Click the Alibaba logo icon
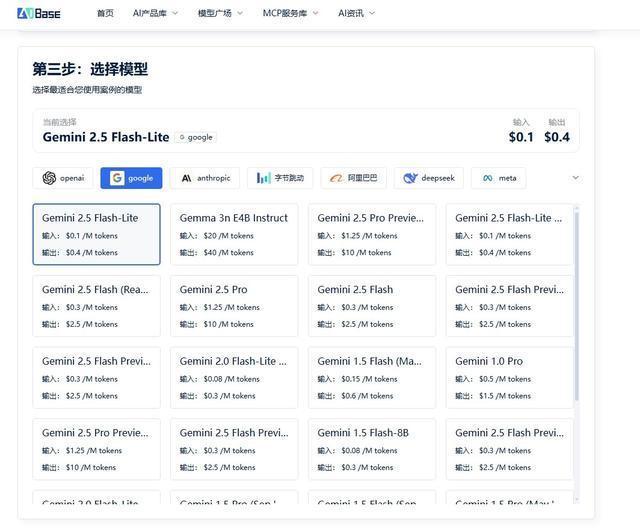 coord(336,178)
